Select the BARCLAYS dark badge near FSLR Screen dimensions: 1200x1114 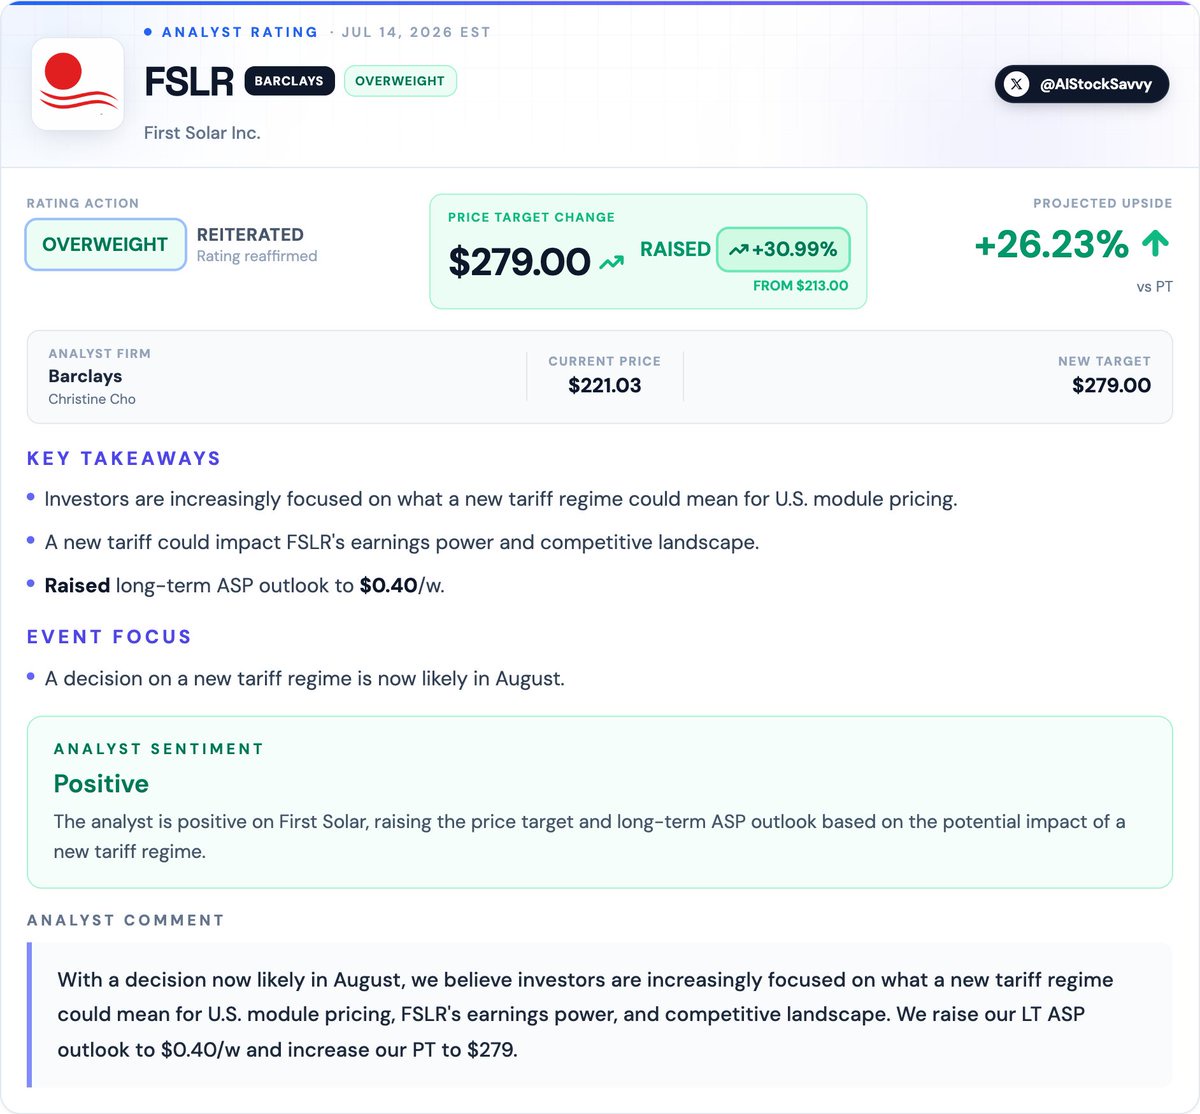(289, 81)
